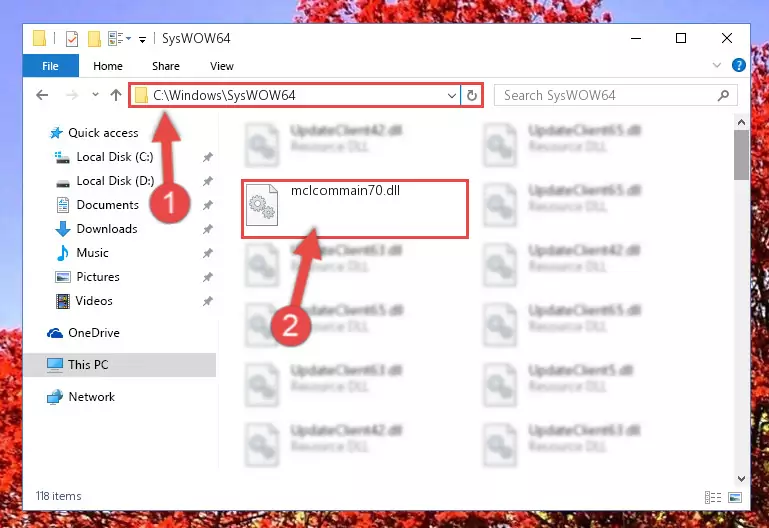
Task: Open the File ribbon tab
Action: coord(51,66)
